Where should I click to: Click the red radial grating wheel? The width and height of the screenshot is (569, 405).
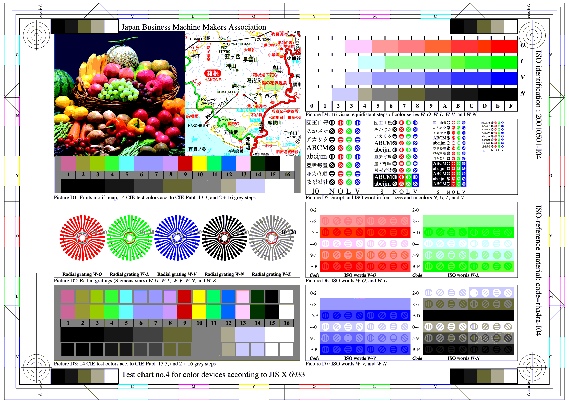[82, 238]
